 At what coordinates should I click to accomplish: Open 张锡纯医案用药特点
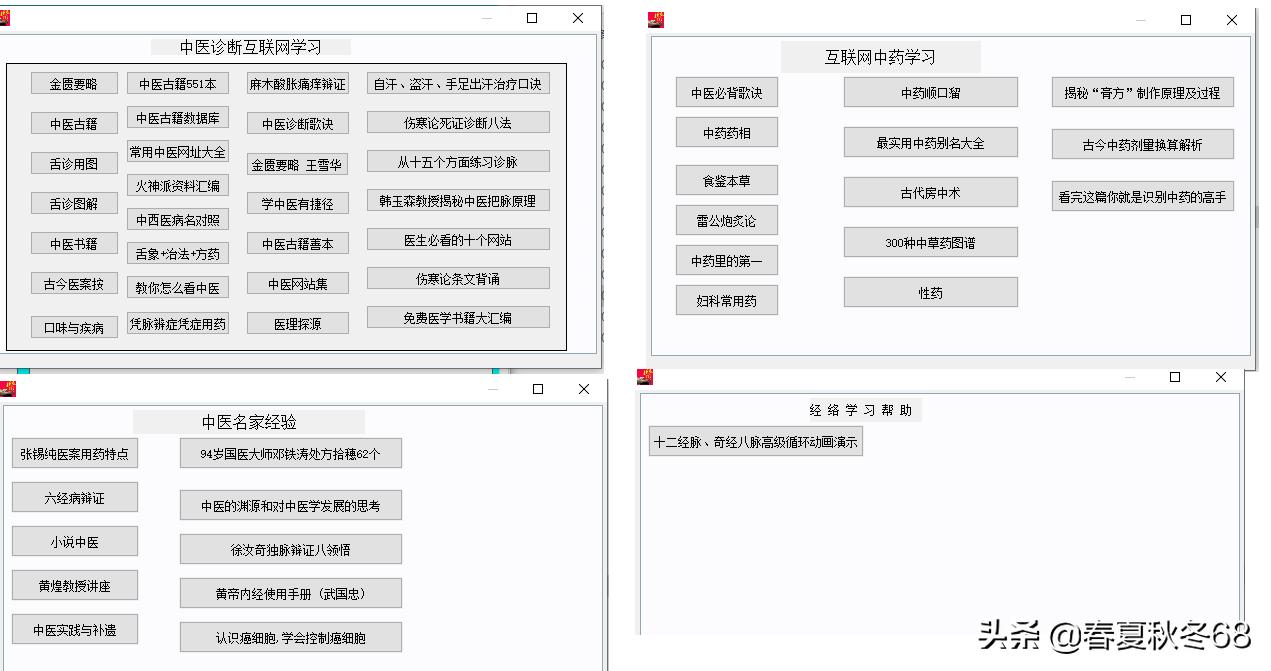pyautogui.click(x=75, y=452)
